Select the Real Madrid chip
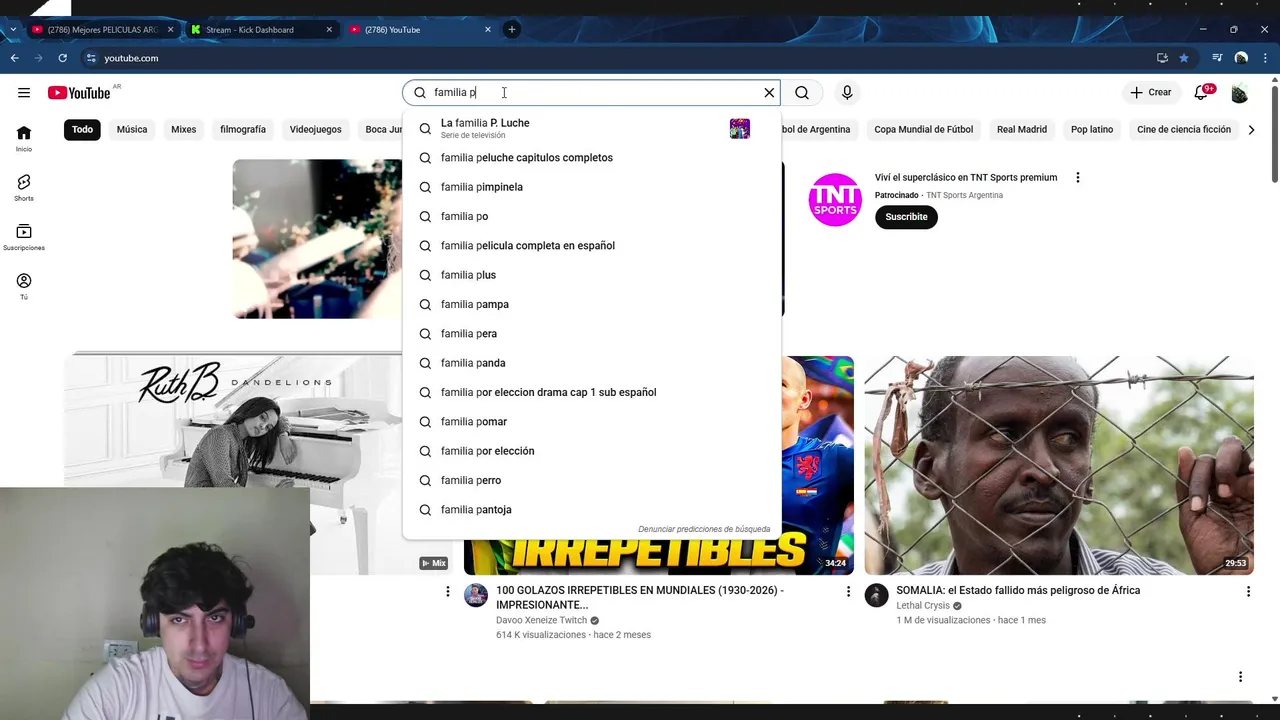 point(1022,129)
